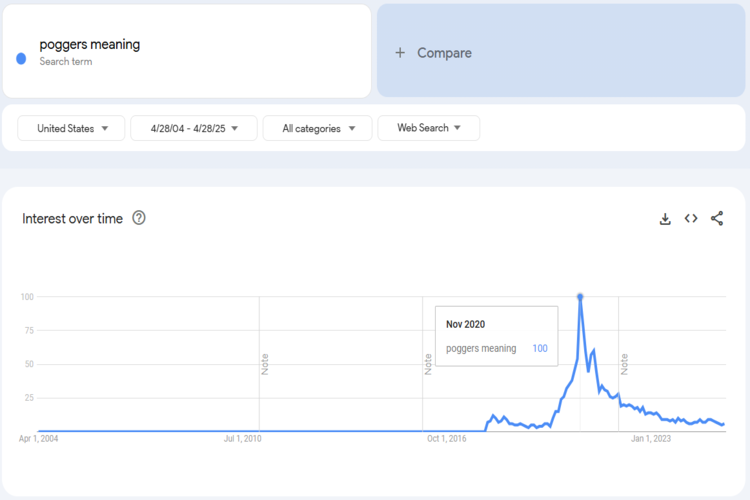Click the Nov 2020 peak data point
This screenshot has height=500, width=750.
pyautogui.click(x=580, y=297)
